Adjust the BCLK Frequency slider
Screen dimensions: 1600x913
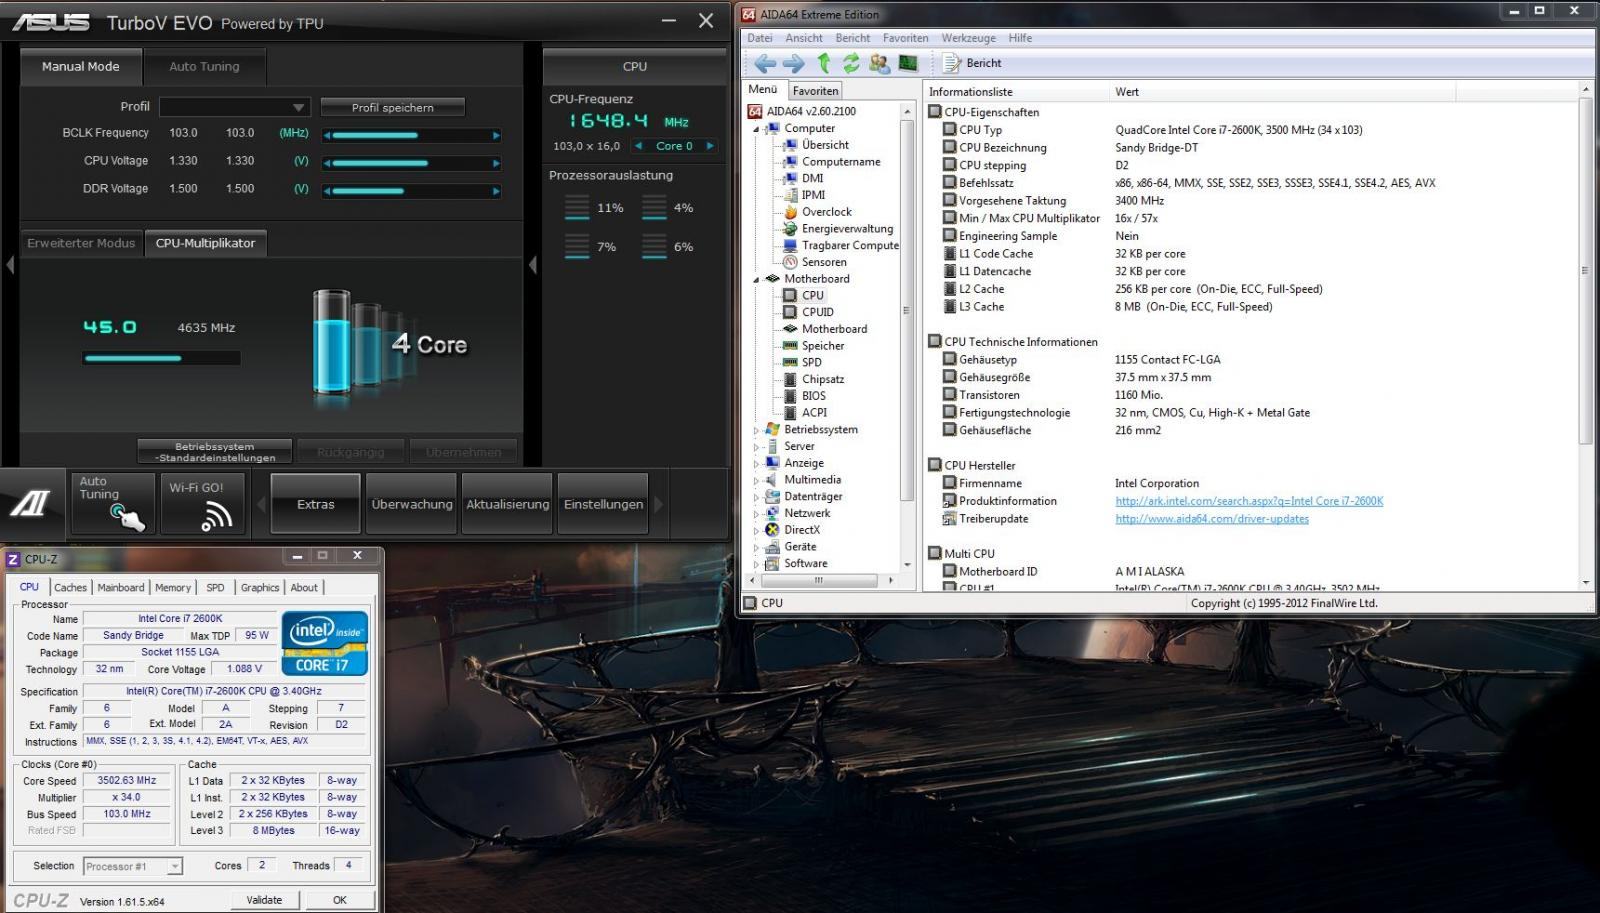pyautogui.click(x=411, y=135)
